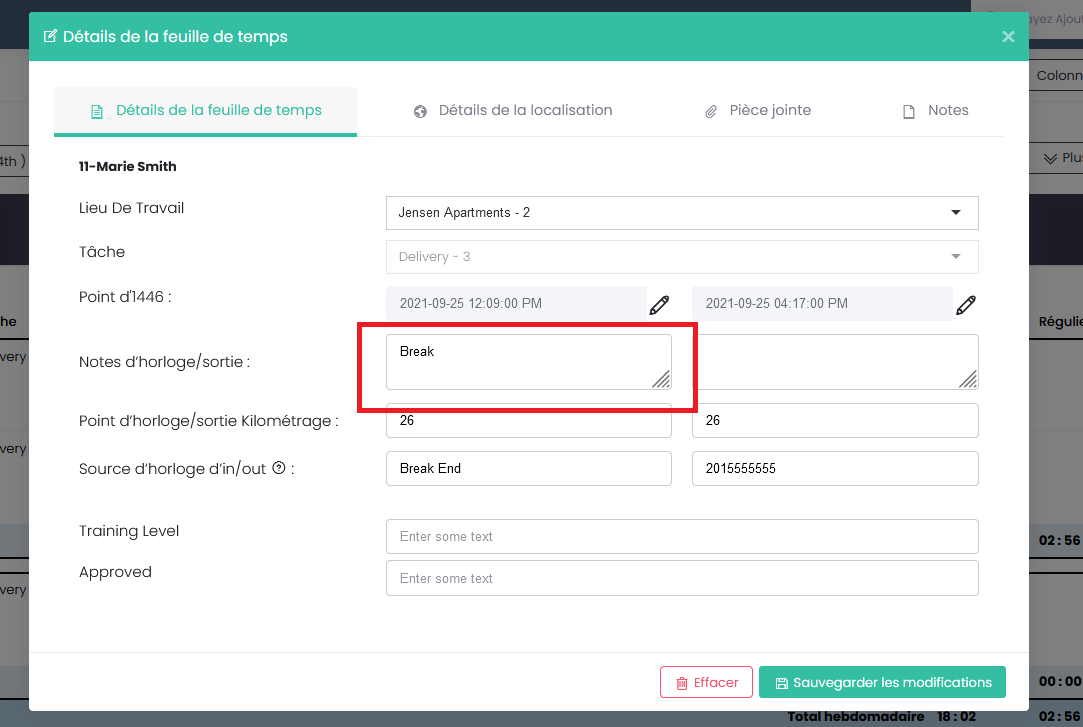Click pencil icon beside clock-out time

(x=965, y=305)
